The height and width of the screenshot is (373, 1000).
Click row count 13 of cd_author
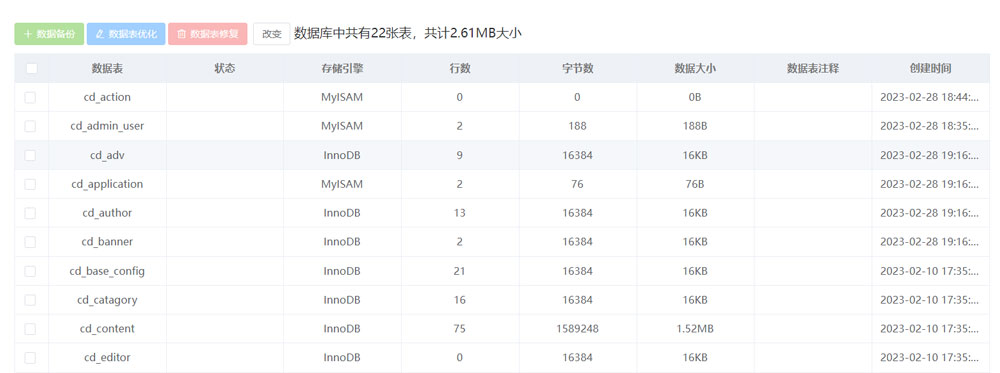460,213
